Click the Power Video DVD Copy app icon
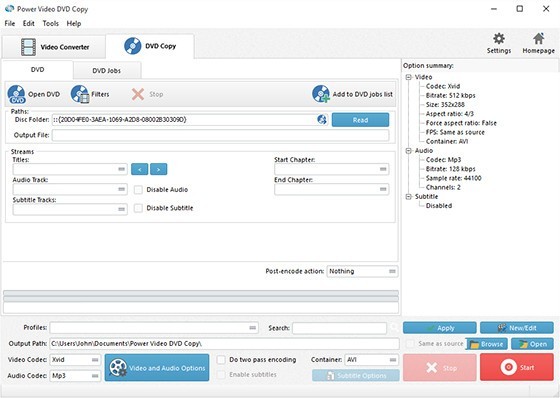The width and height of the screenshot is (560, 398). [x=9, y=9]
